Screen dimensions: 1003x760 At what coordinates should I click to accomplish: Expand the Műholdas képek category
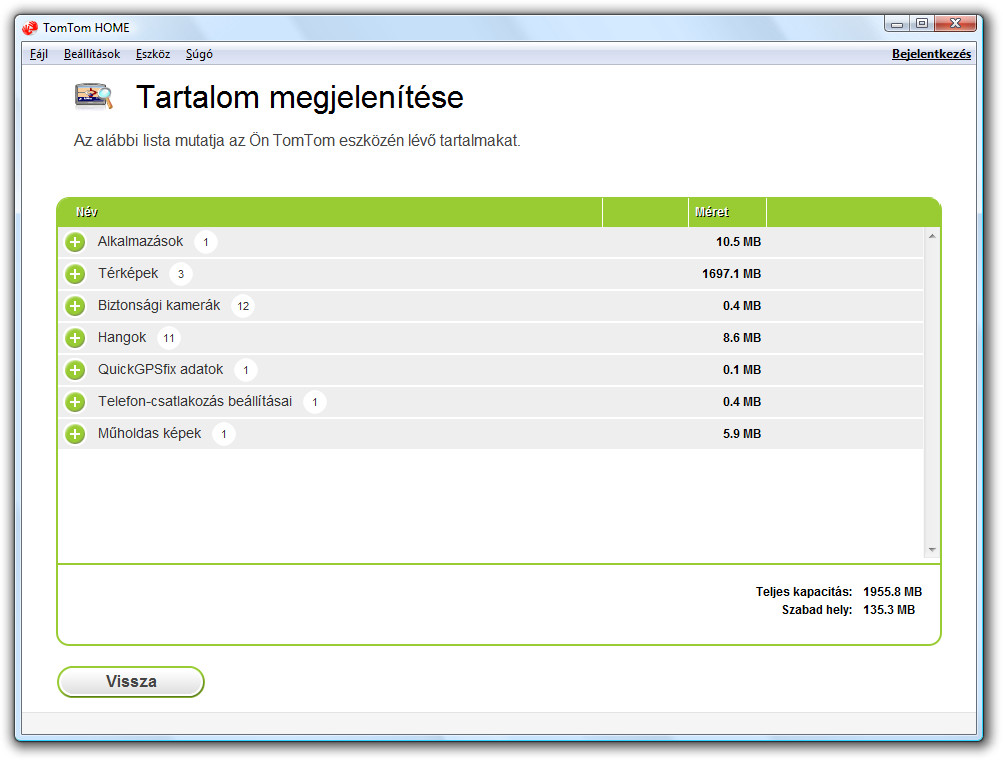(75, 434)
